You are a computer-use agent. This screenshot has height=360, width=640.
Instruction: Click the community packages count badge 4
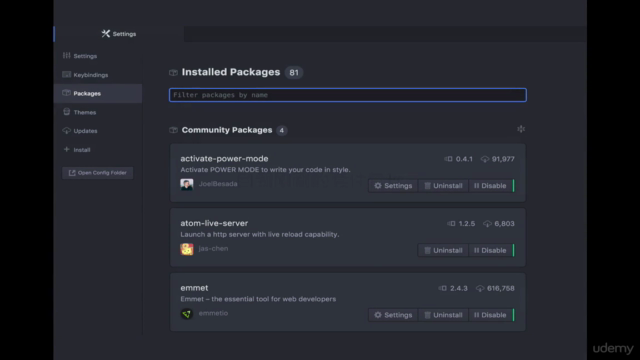(282, 130)
